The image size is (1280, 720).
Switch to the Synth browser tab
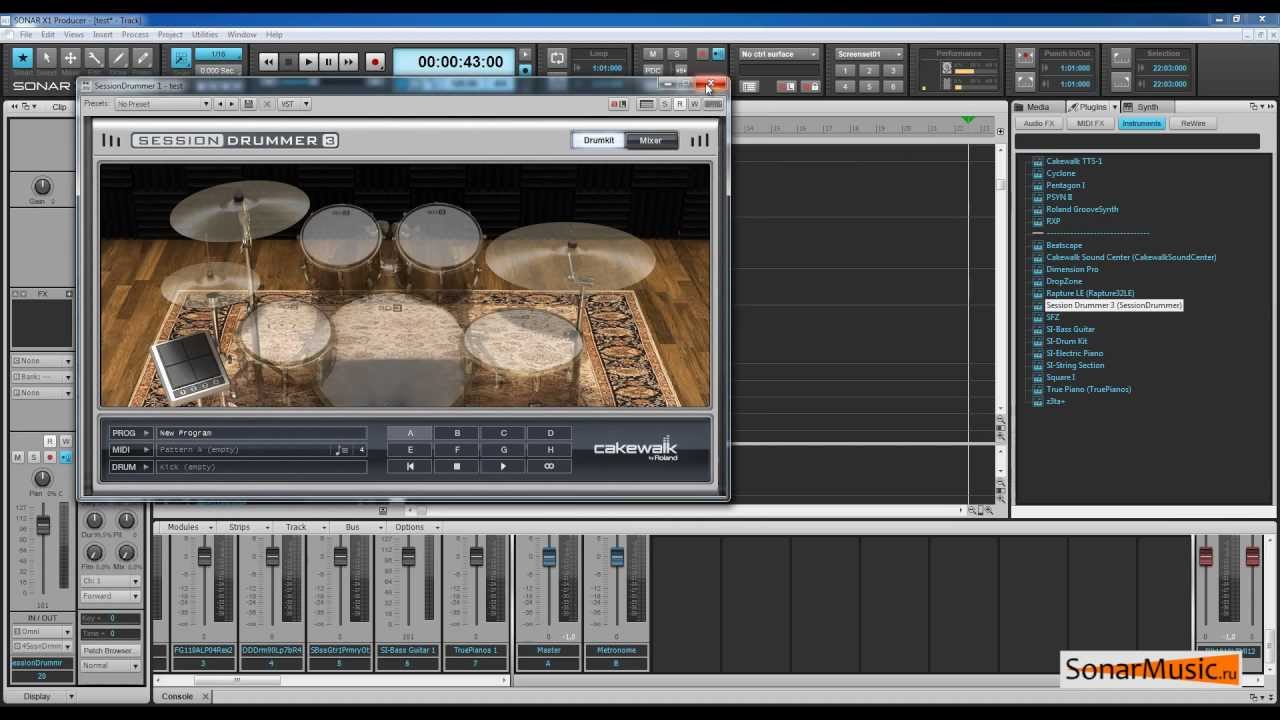coord(1147,107)
